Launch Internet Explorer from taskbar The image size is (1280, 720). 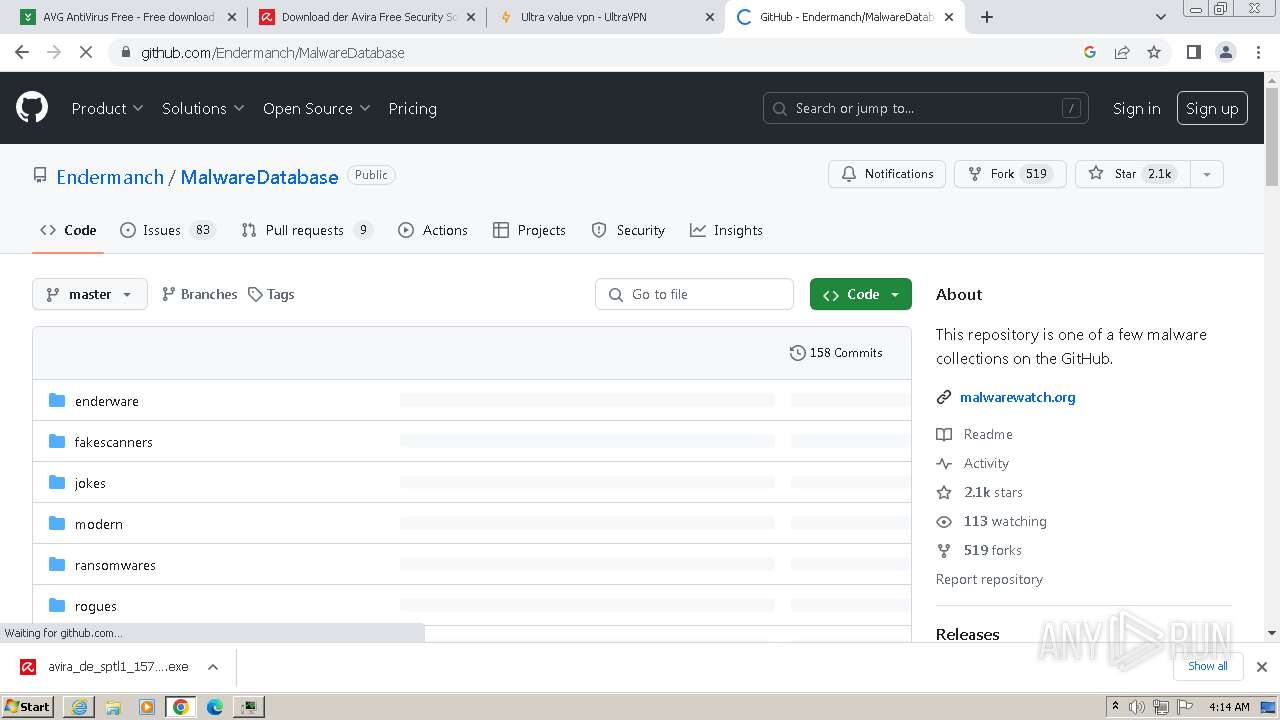click(x=79, y=707)
